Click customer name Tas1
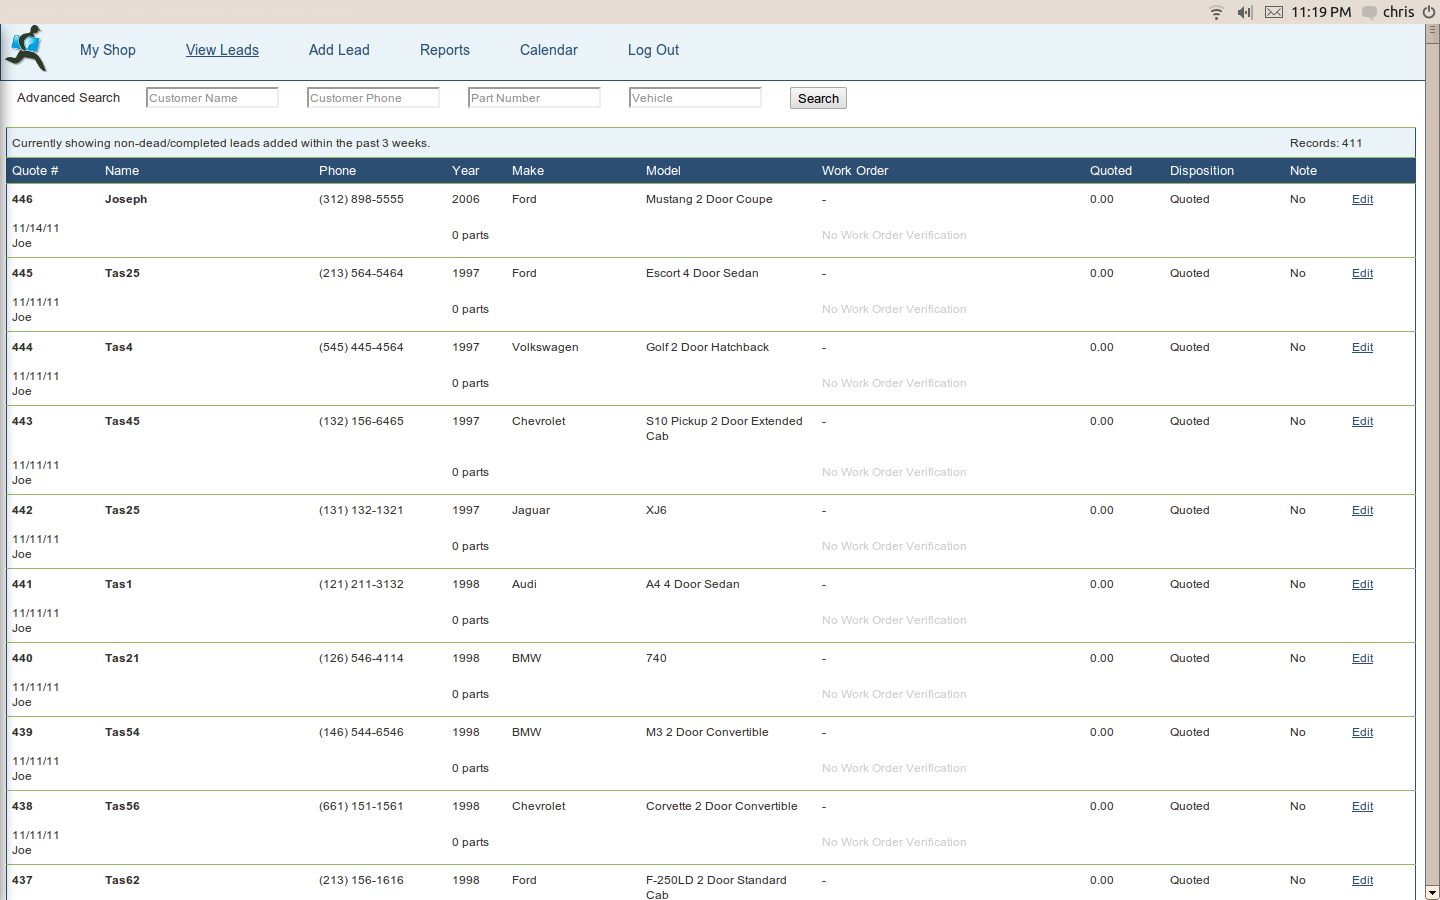 (x=118, y=584)
